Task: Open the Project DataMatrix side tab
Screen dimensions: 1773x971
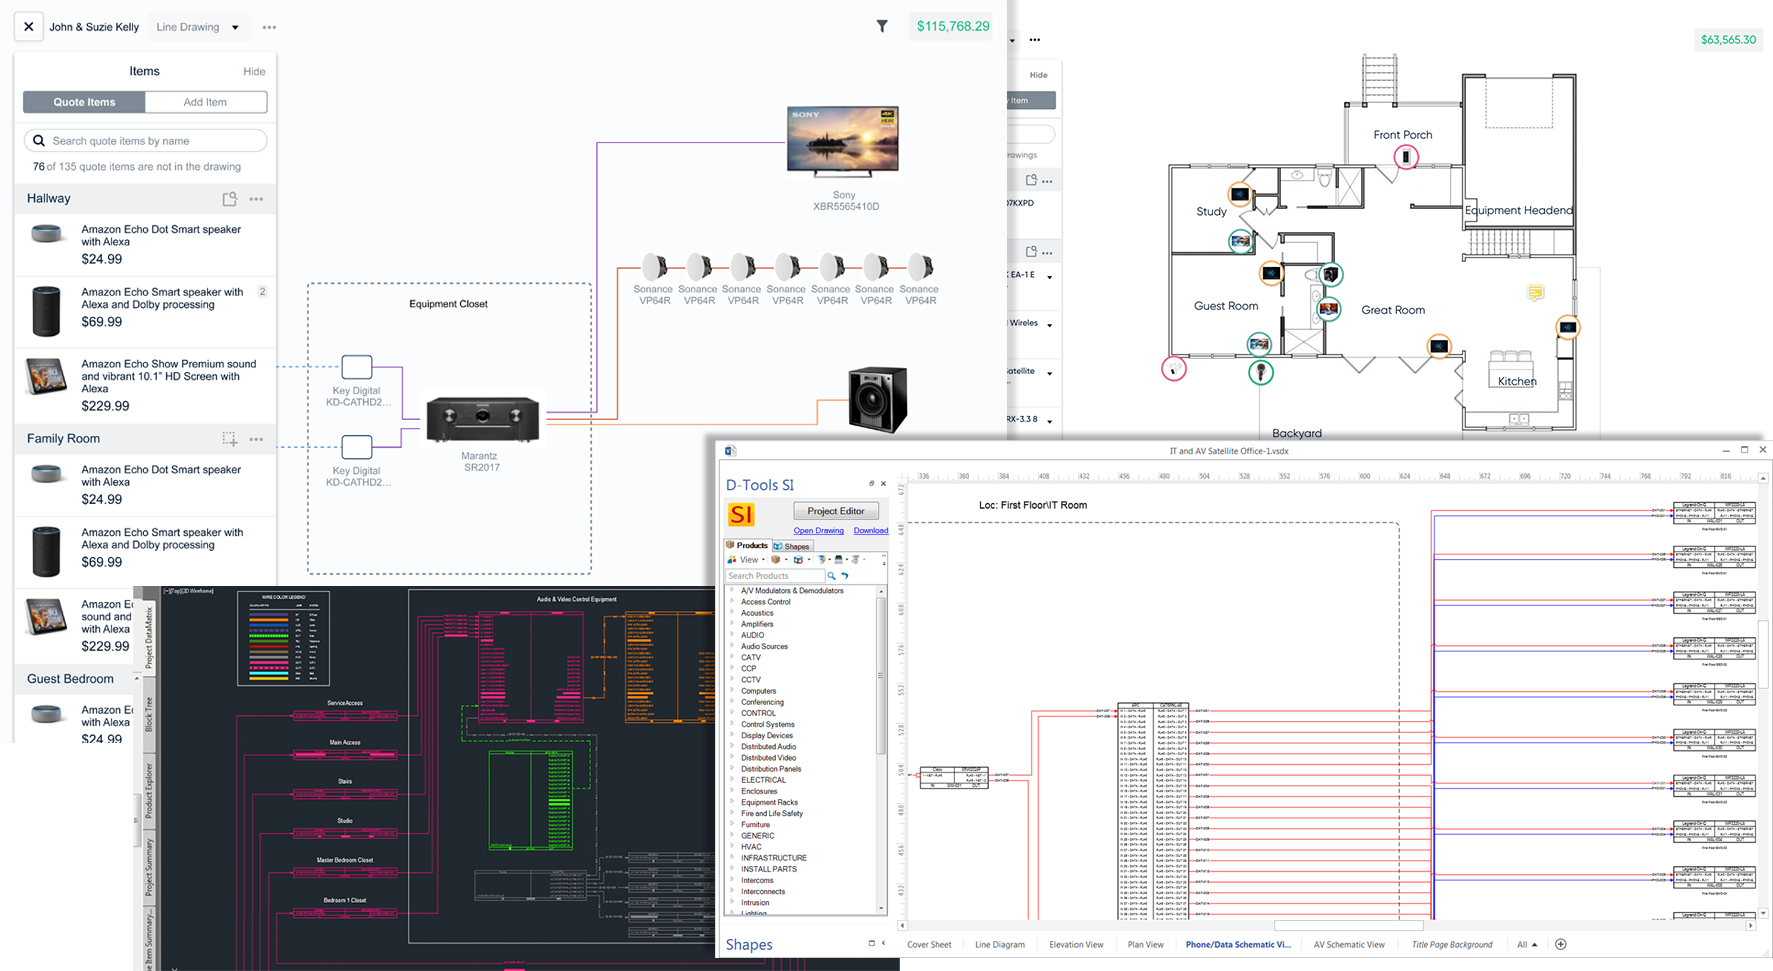Action: pos(149,638)
